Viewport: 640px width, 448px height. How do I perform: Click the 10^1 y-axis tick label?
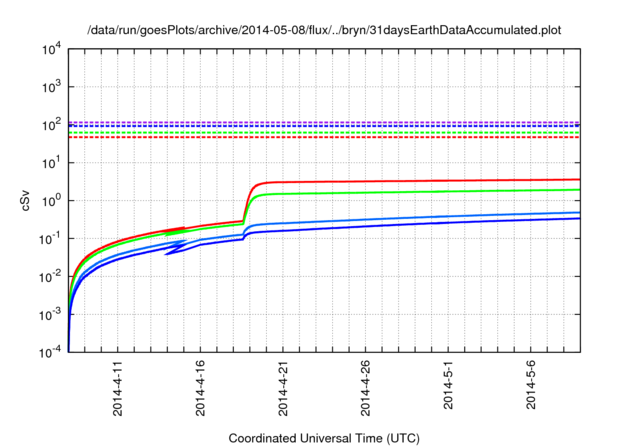(51, 163)
